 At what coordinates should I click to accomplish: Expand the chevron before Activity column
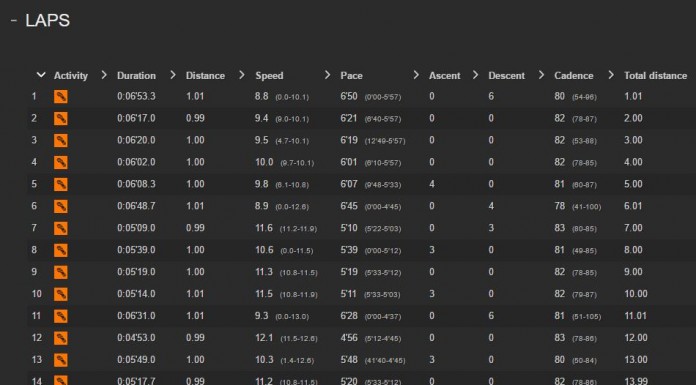[x=41, y=75]
